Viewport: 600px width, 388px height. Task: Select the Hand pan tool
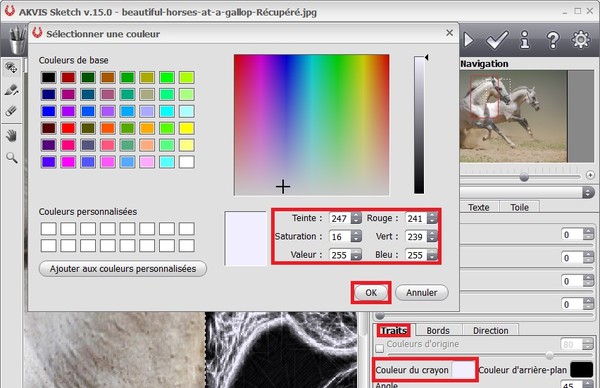[x=11, y=135]
